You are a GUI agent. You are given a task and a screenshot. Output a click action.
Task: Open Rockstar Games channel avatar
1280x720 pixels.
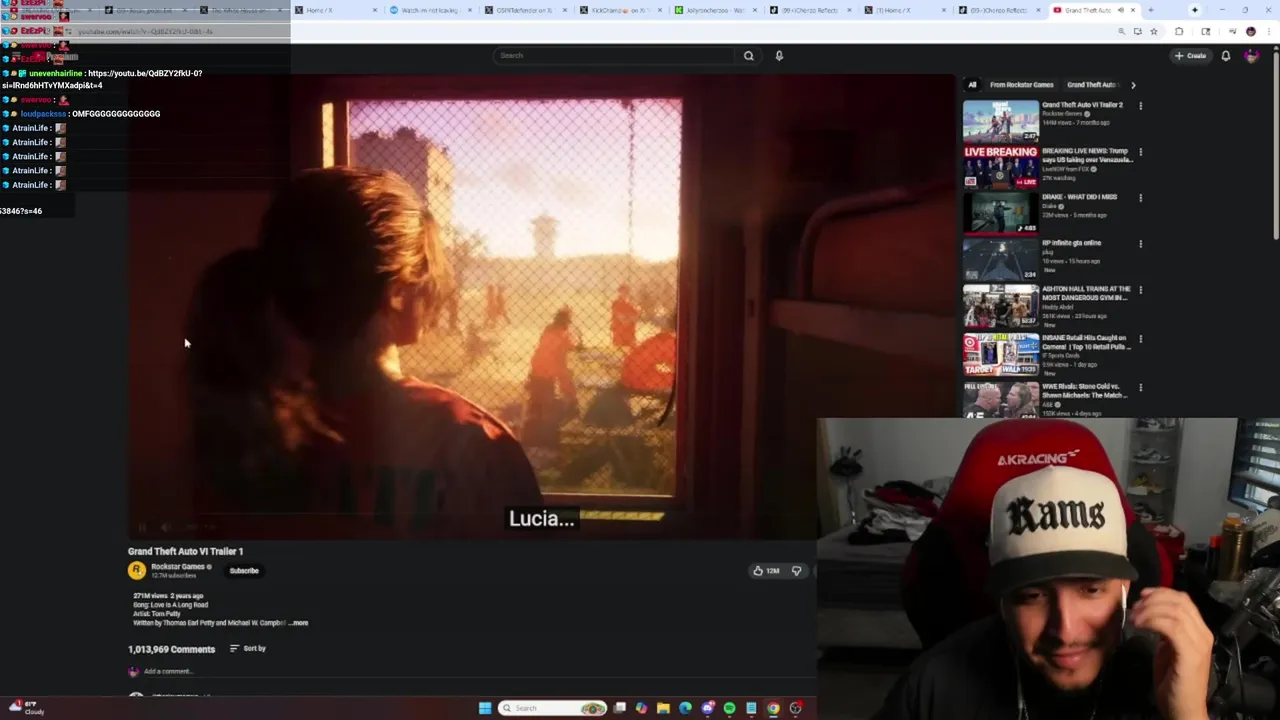pos(137,571)
